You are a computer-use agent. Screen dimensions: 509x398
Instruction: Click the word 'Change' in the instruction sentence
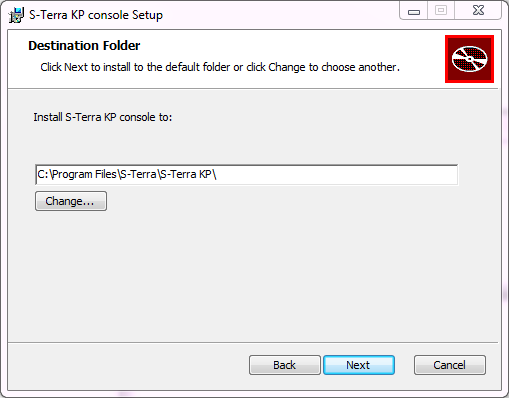(287, 67)
